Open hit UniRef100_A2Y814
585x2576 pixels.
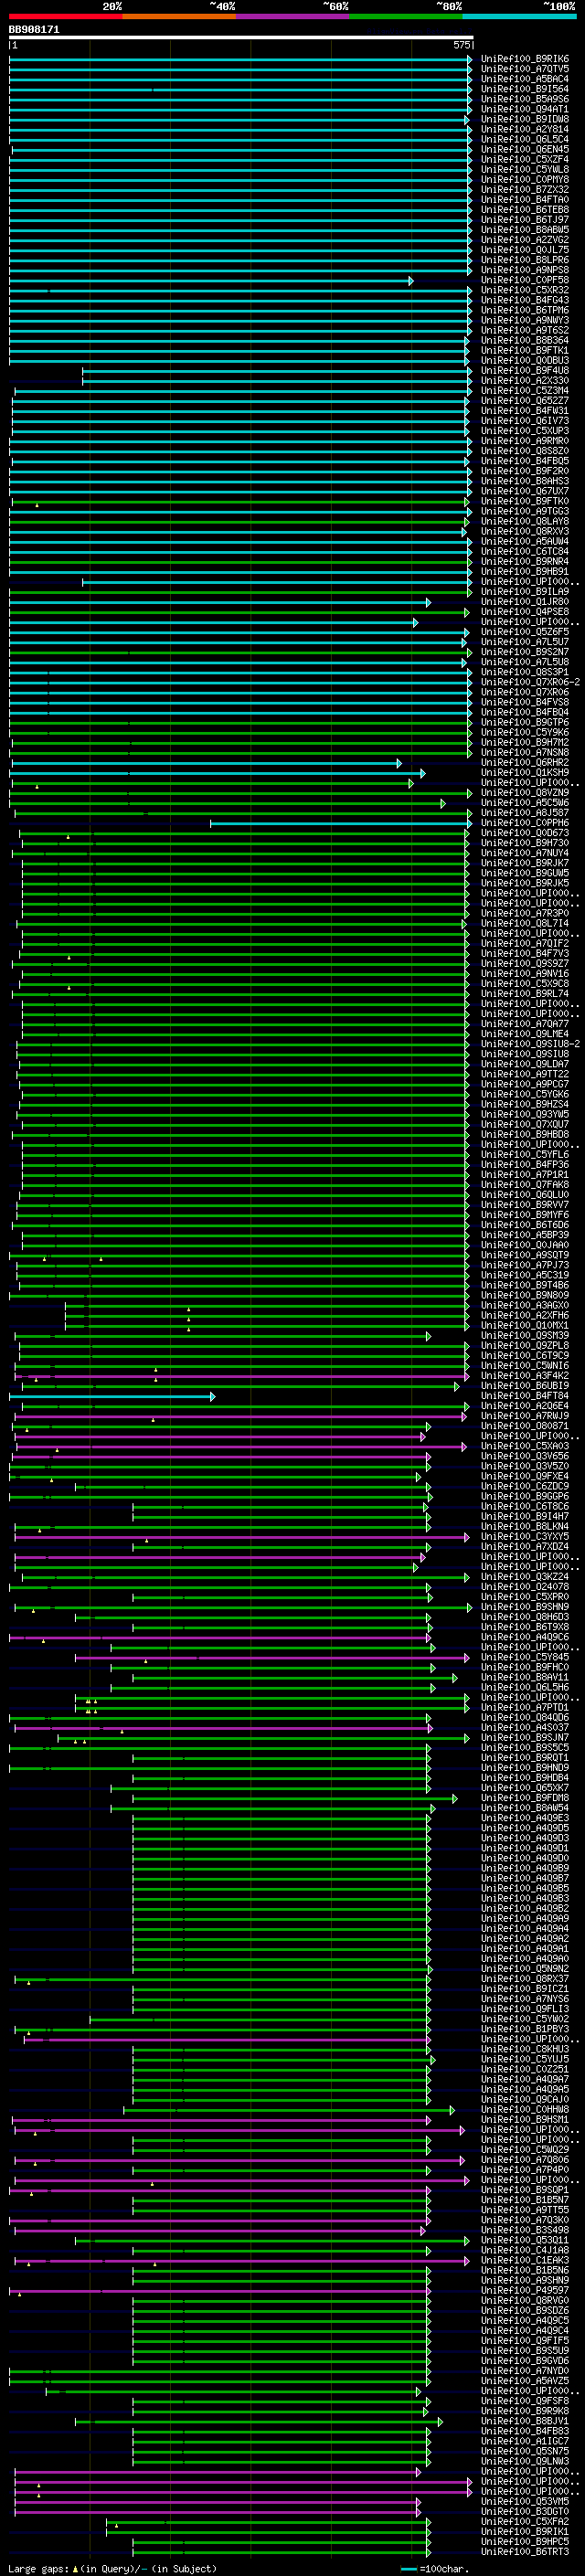tap(525, 129)
